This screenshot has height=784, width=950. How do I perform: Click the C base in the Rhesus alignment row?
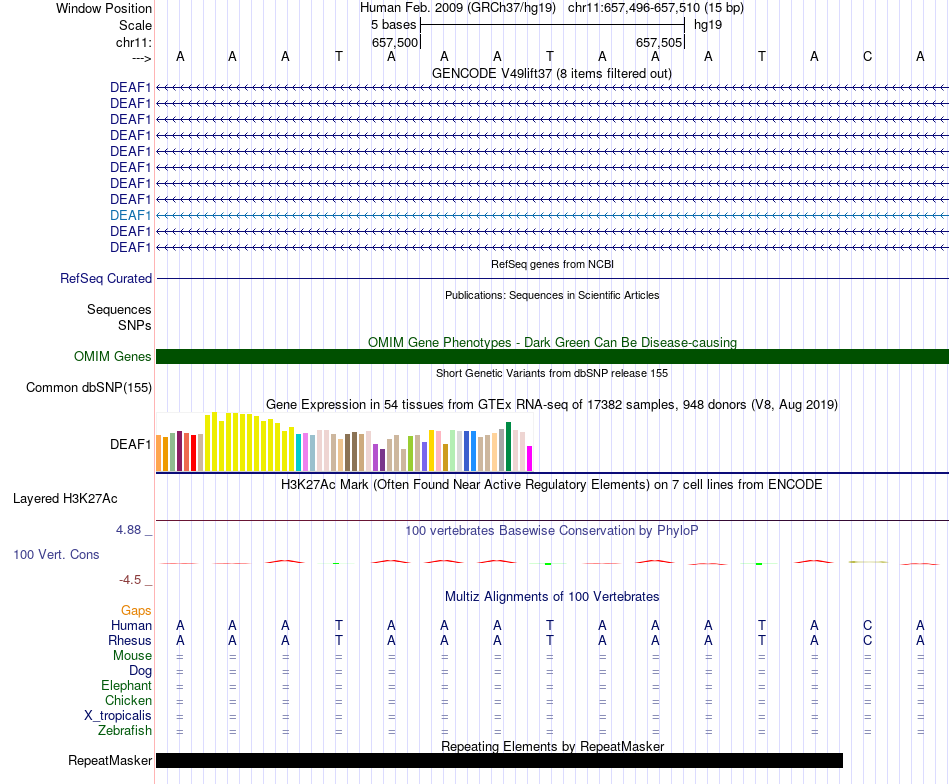[867, 640]
